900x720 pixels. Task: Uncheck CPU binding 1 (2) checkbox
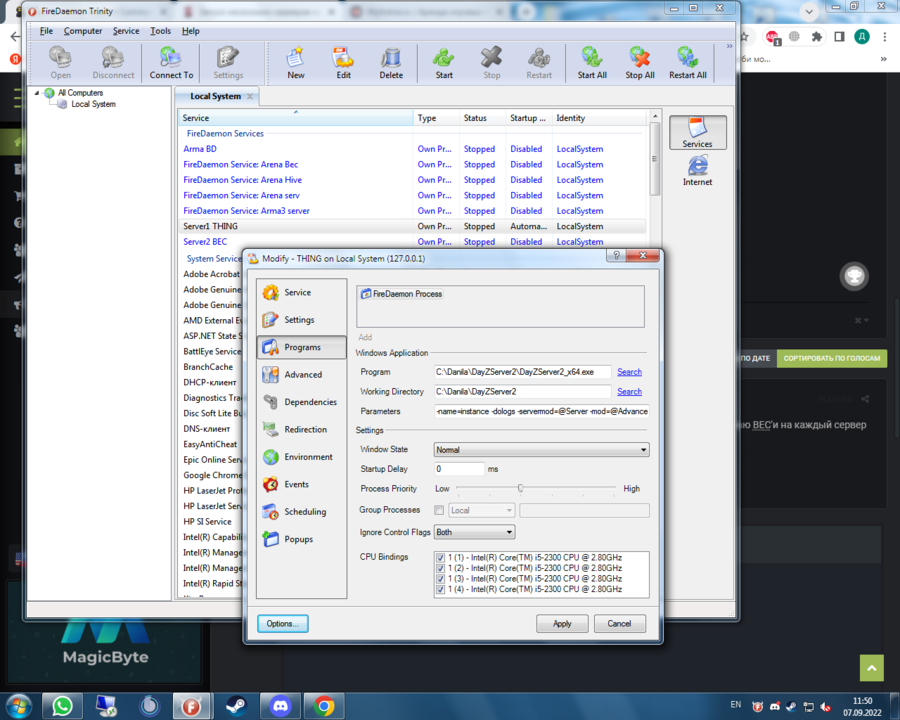[x=440, y=568]
